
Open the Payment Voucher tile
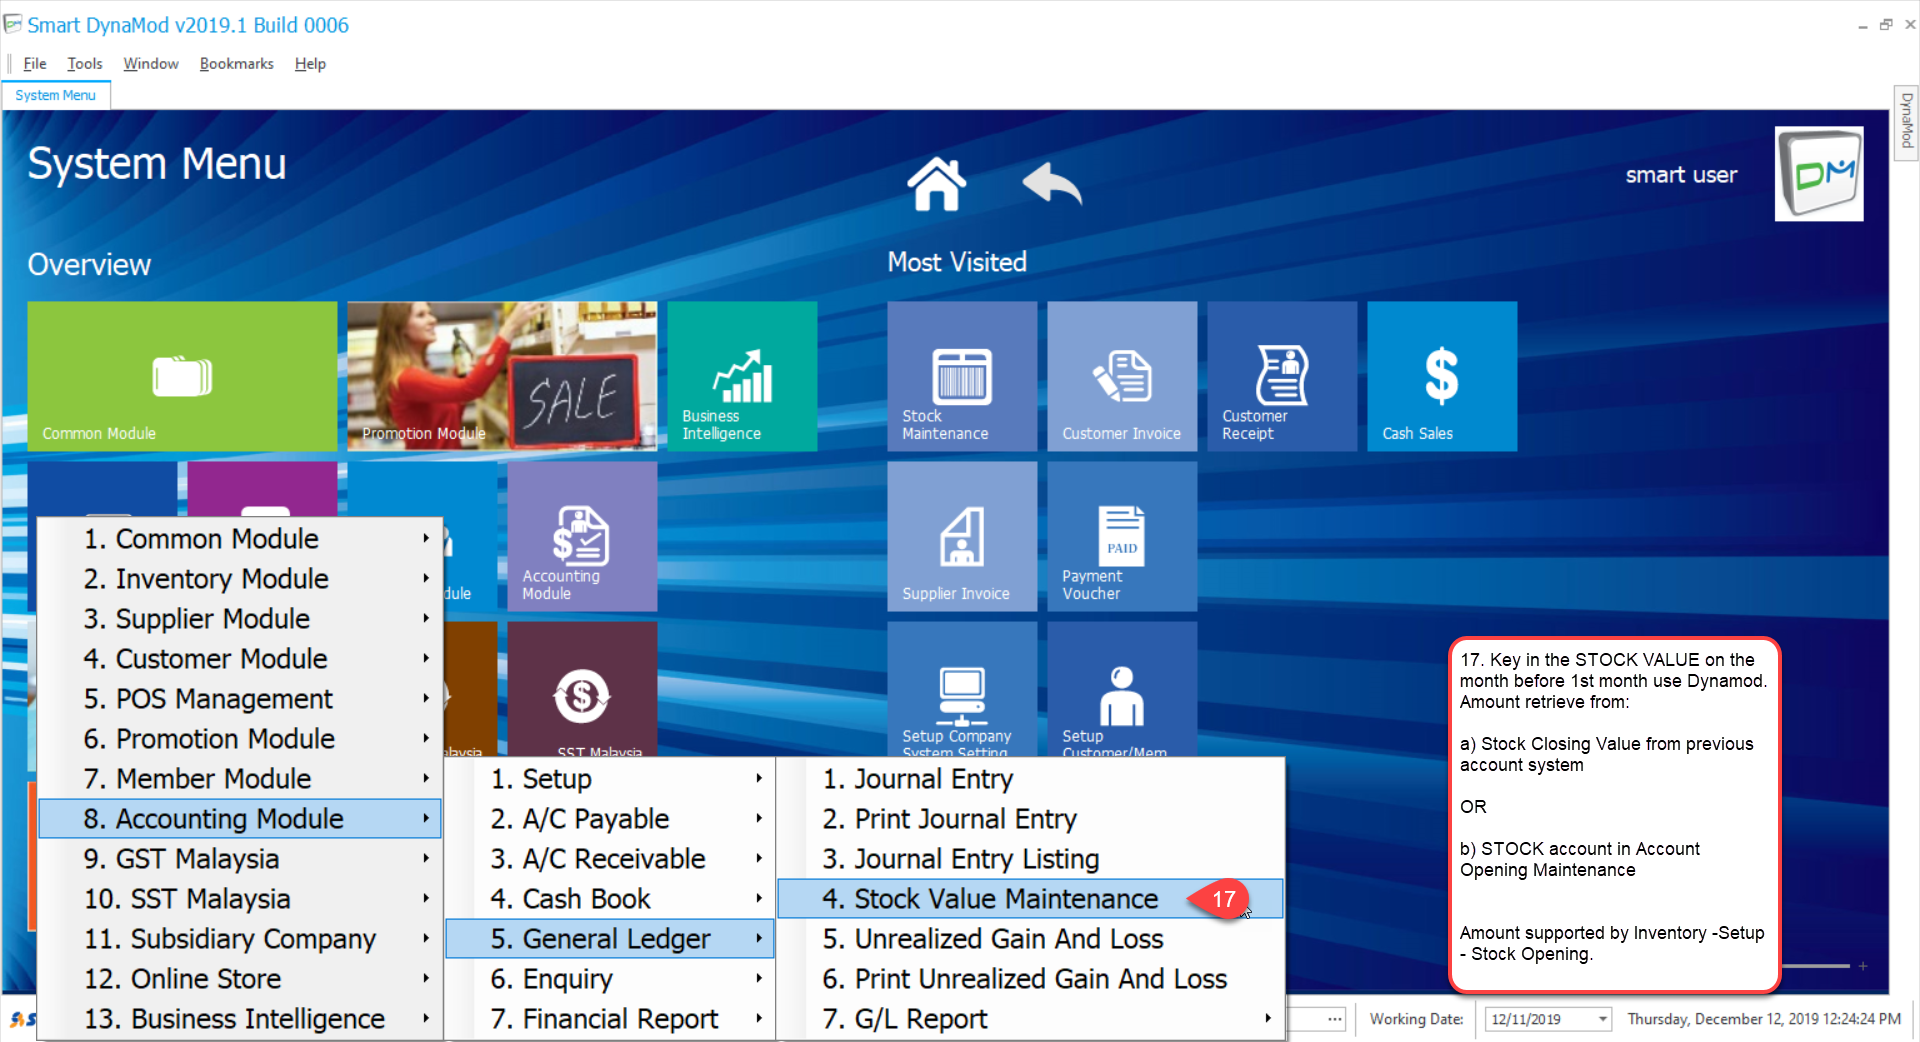click(x=1122, y=536)
